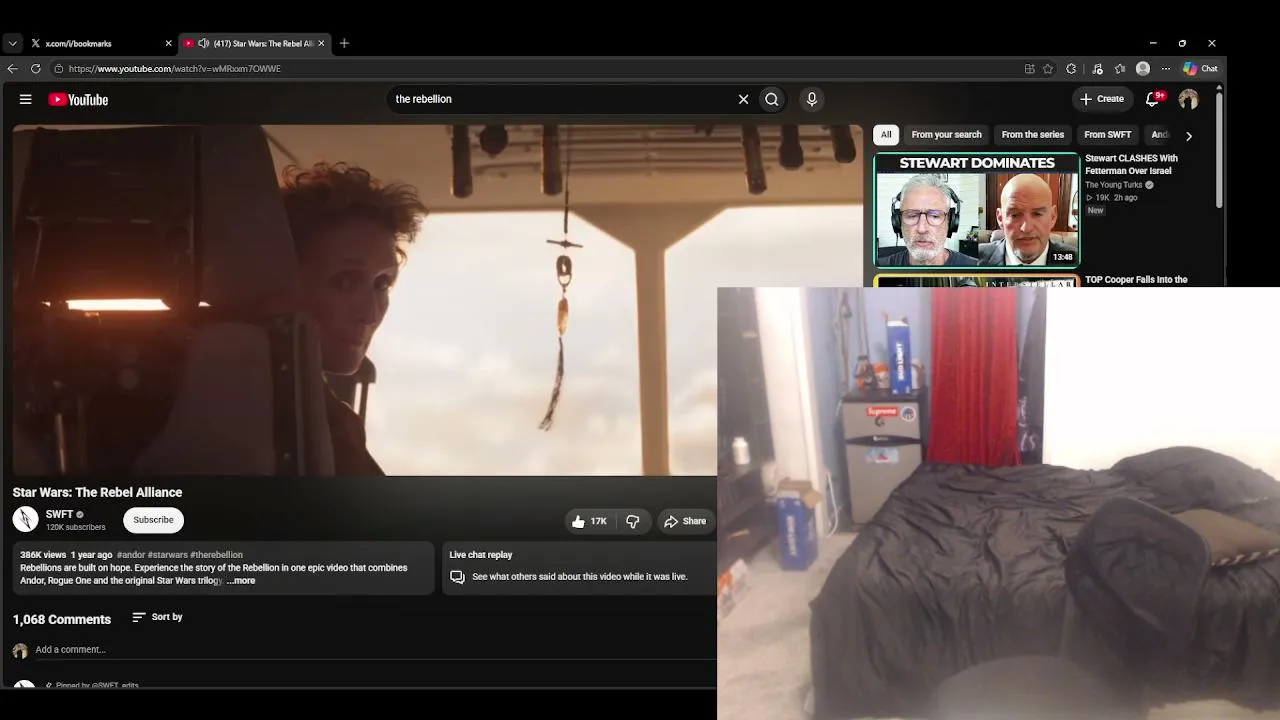Close the x.com bookmarks tab
This screenshot has height=720, width=1280.
tap(168, 43)
